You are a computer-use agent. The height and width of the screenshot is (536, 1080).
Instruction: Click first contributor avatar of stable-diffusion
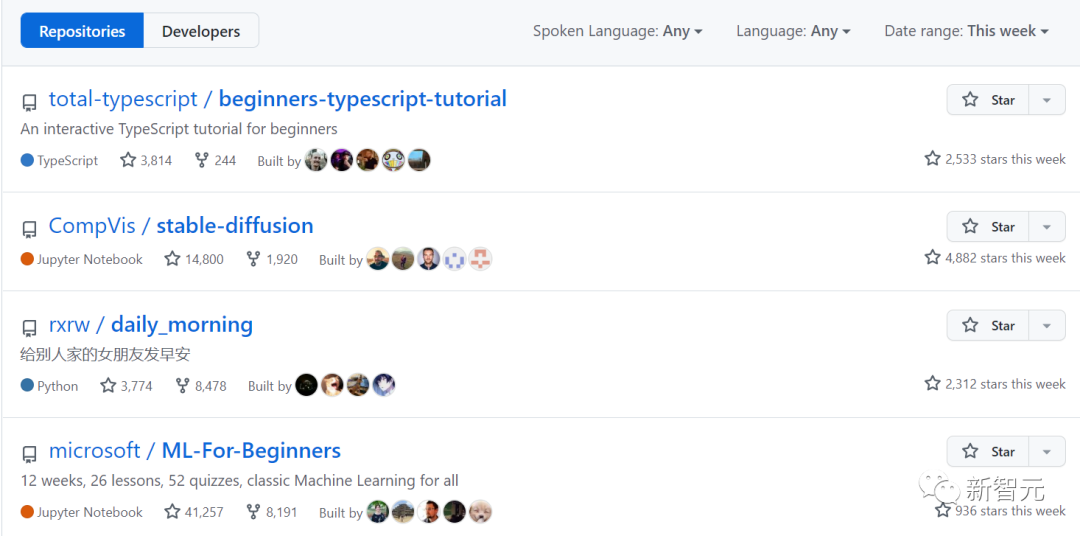point(377,259)
